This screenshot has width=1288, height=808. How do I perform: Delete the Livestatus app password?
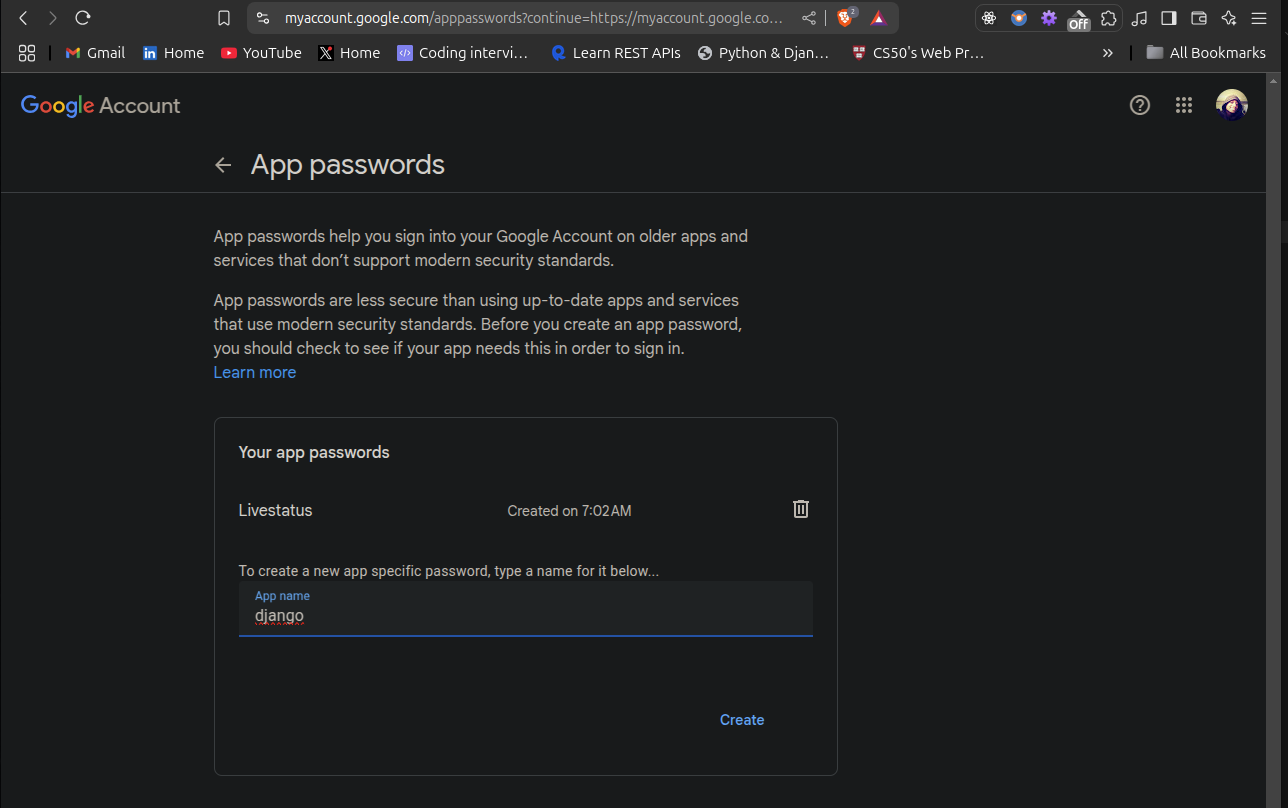point(801,509)
